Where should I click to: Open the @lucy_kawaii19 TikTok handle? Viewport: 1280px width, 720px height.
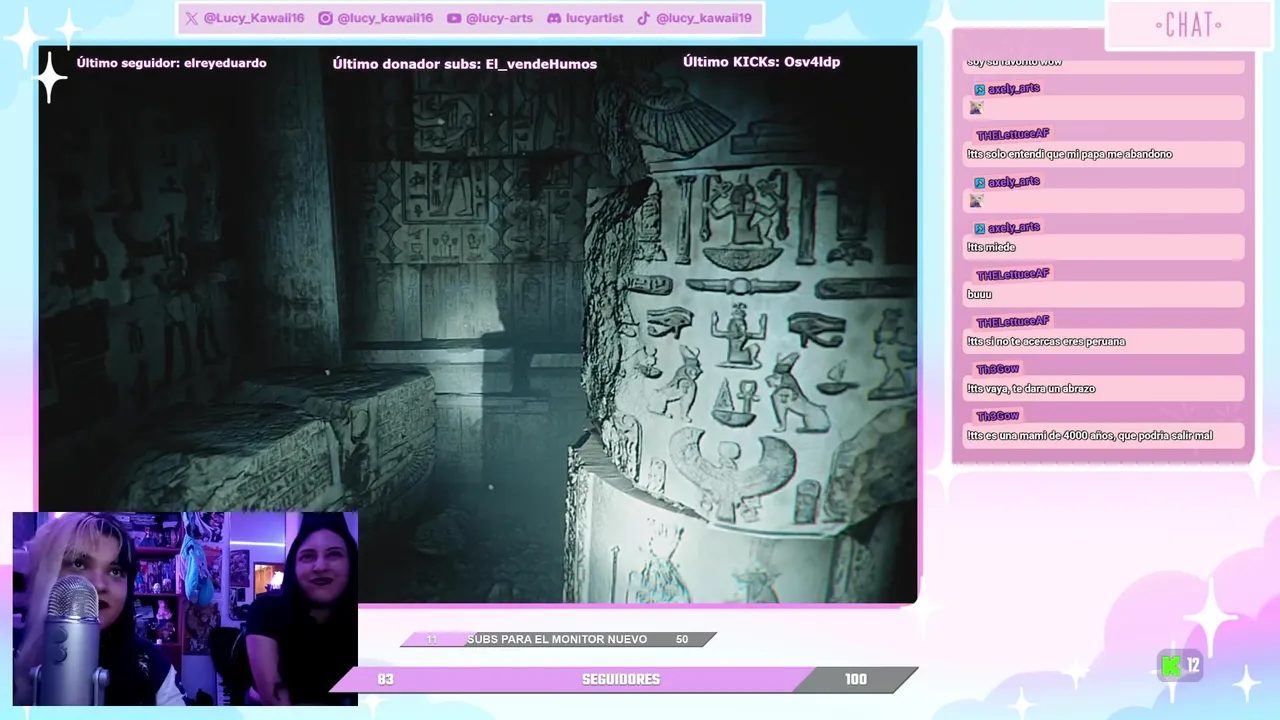pyautogui.click(x=704, y=18)
